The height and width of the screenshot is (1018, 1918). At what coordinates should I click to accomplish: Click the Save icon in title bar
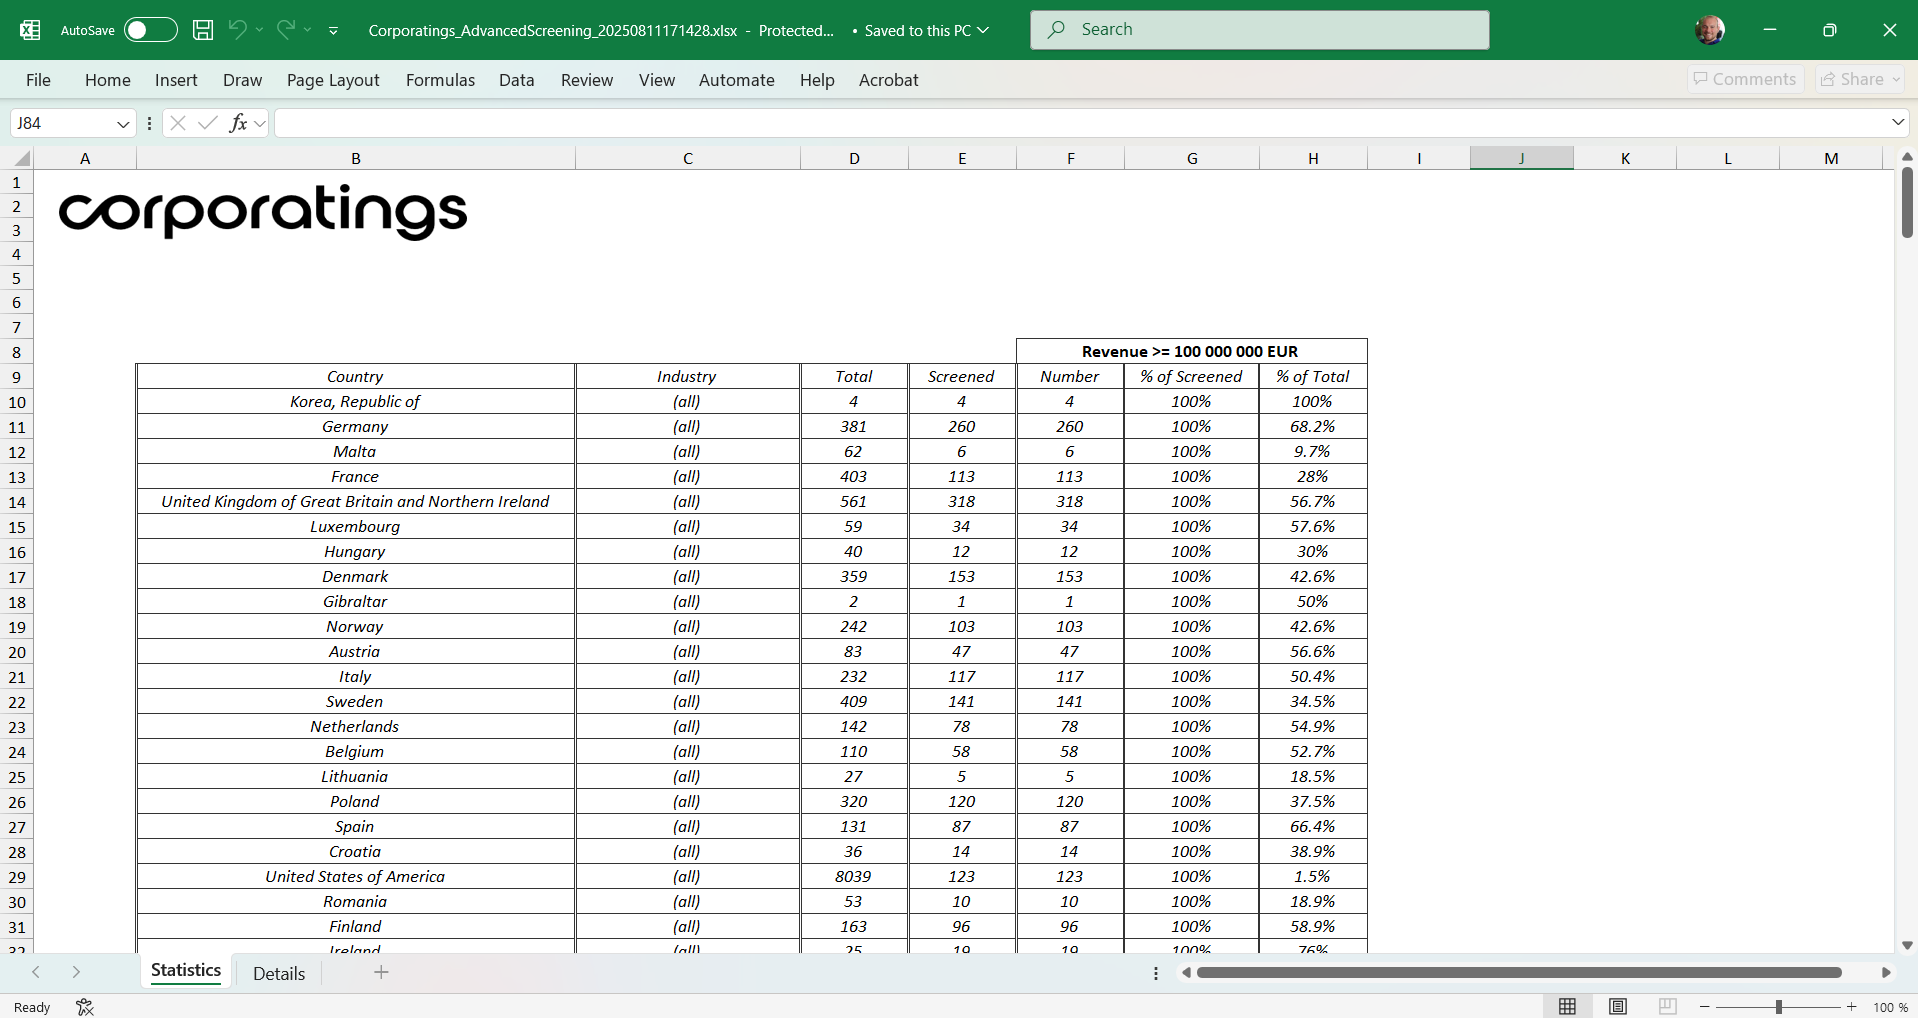(x=203, y=30)
